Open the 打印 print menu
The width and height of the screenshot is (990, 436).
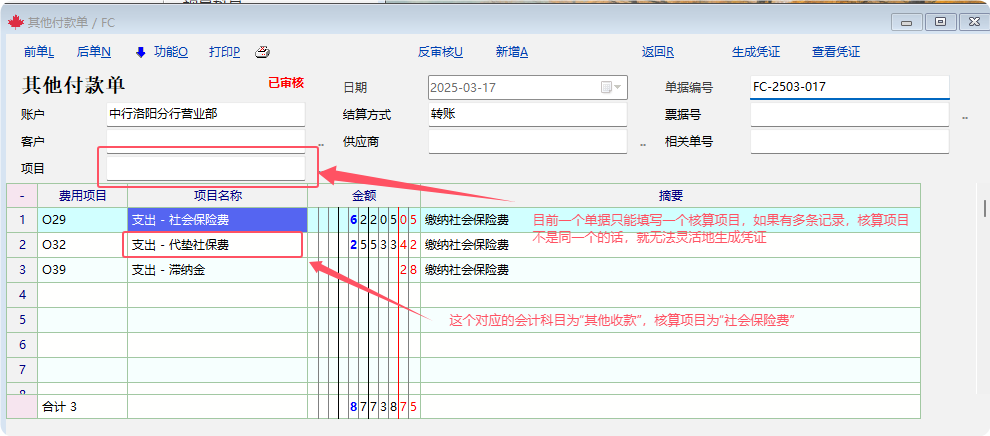pyautogui.click(x=224, y=52)
